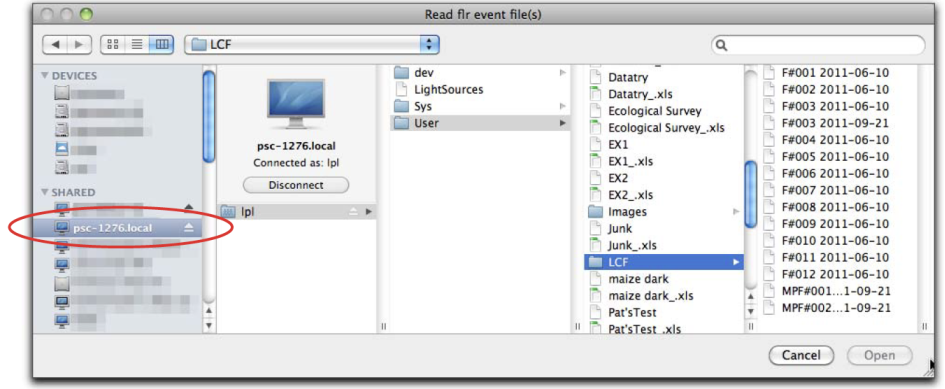
Task: Select maize dark_.xls file
Action: click(664, 296)
